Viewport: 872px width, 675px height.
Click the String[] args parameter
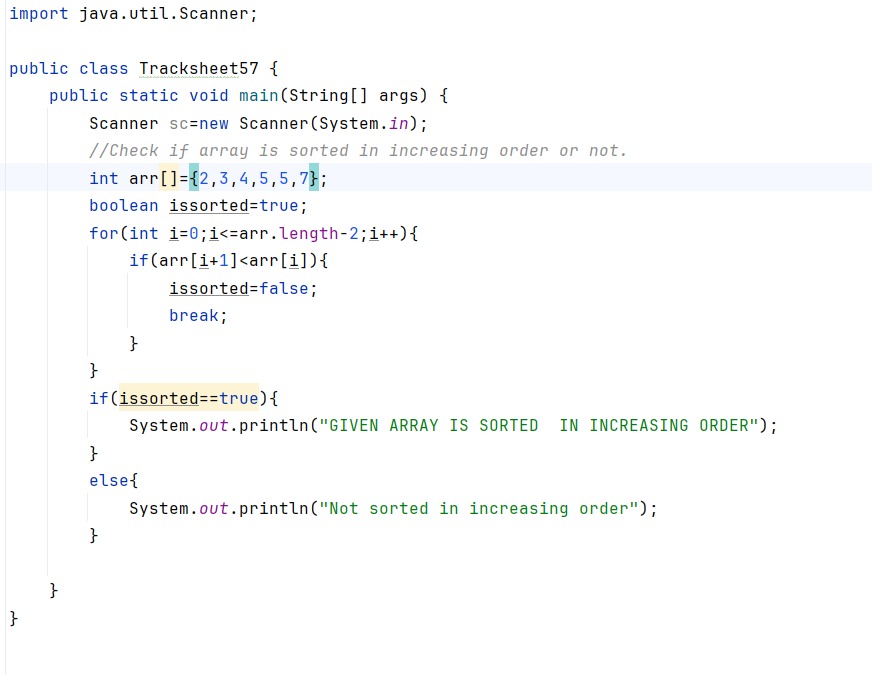tap(353, 96)
